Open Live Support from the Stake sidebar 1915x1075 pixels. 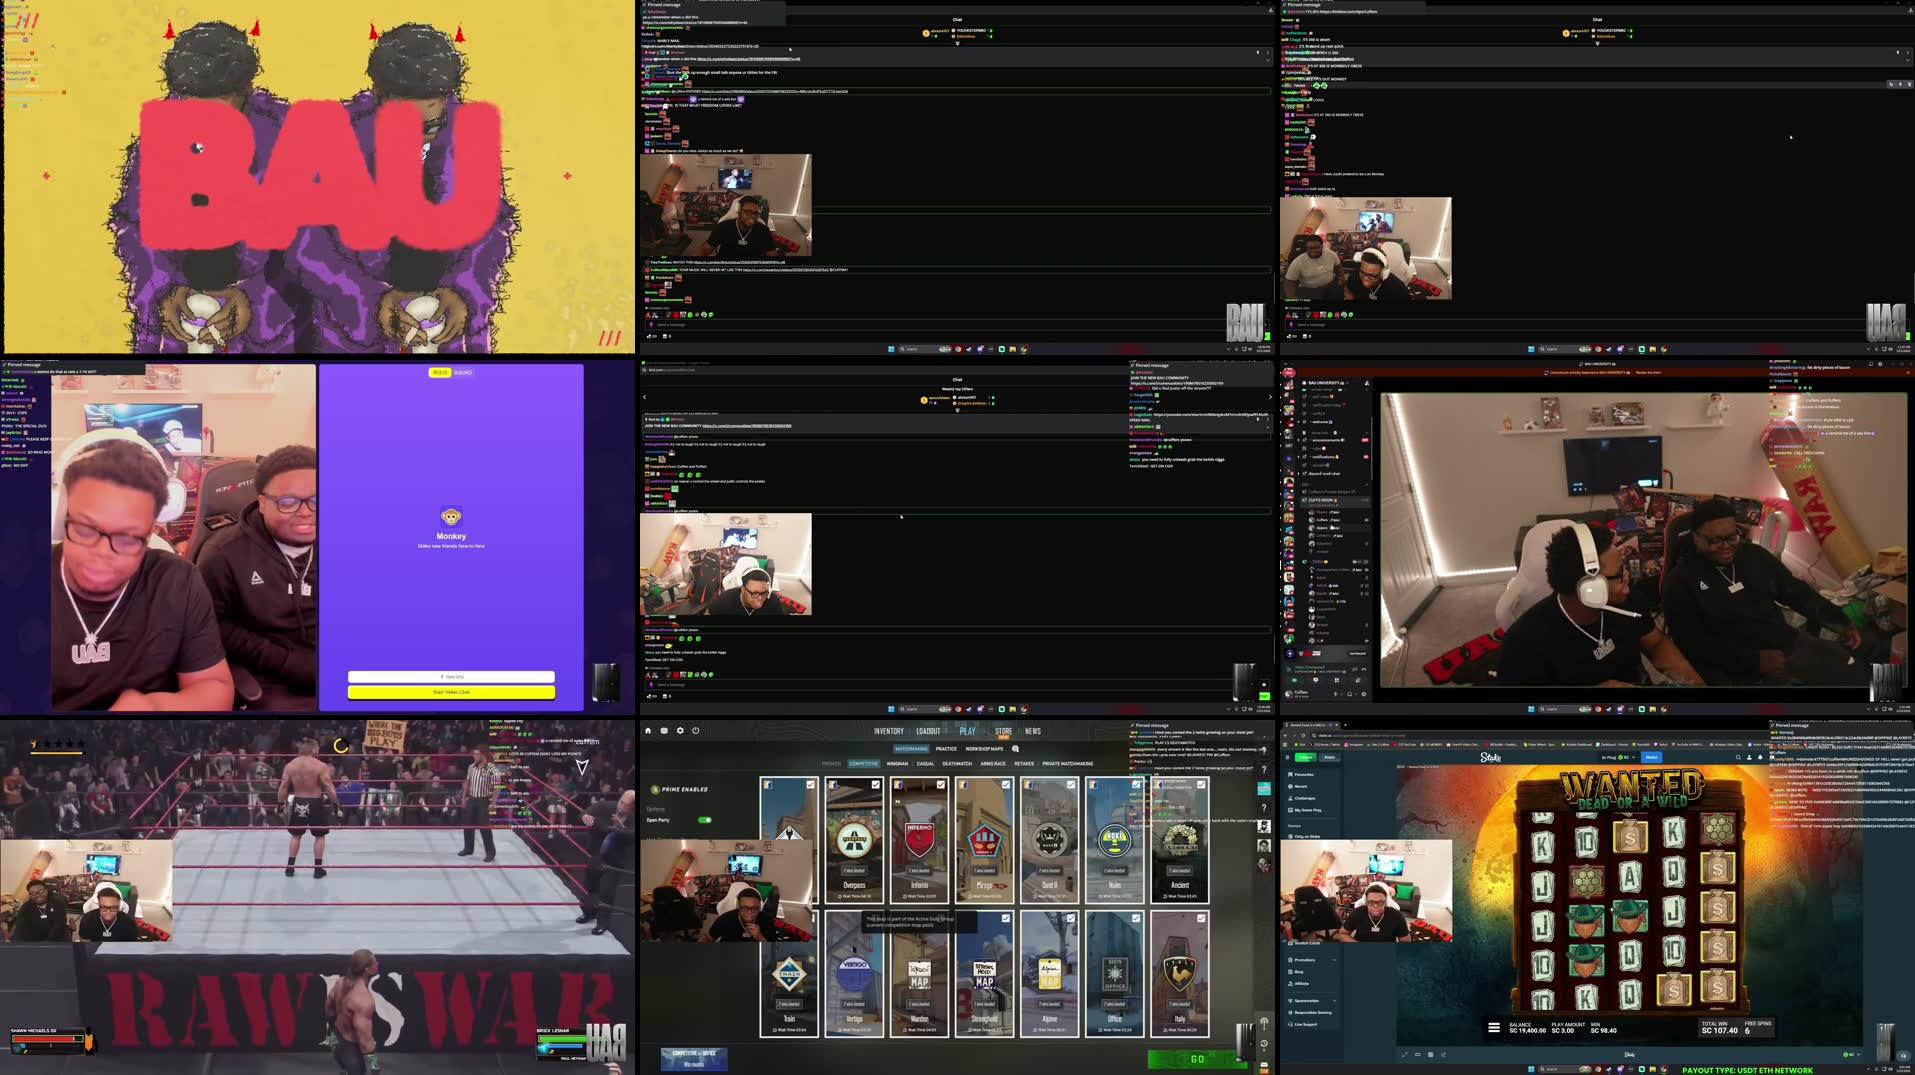1306,1024
